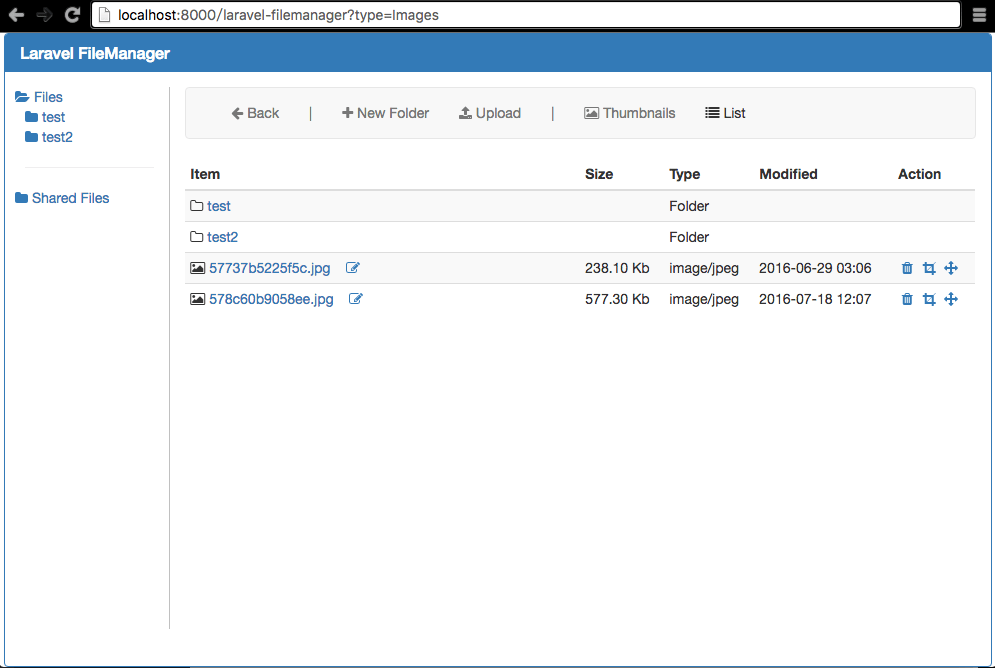
Task: Open the browser hamburger menu
Action: pyautogui.click(x=980, y=14)
